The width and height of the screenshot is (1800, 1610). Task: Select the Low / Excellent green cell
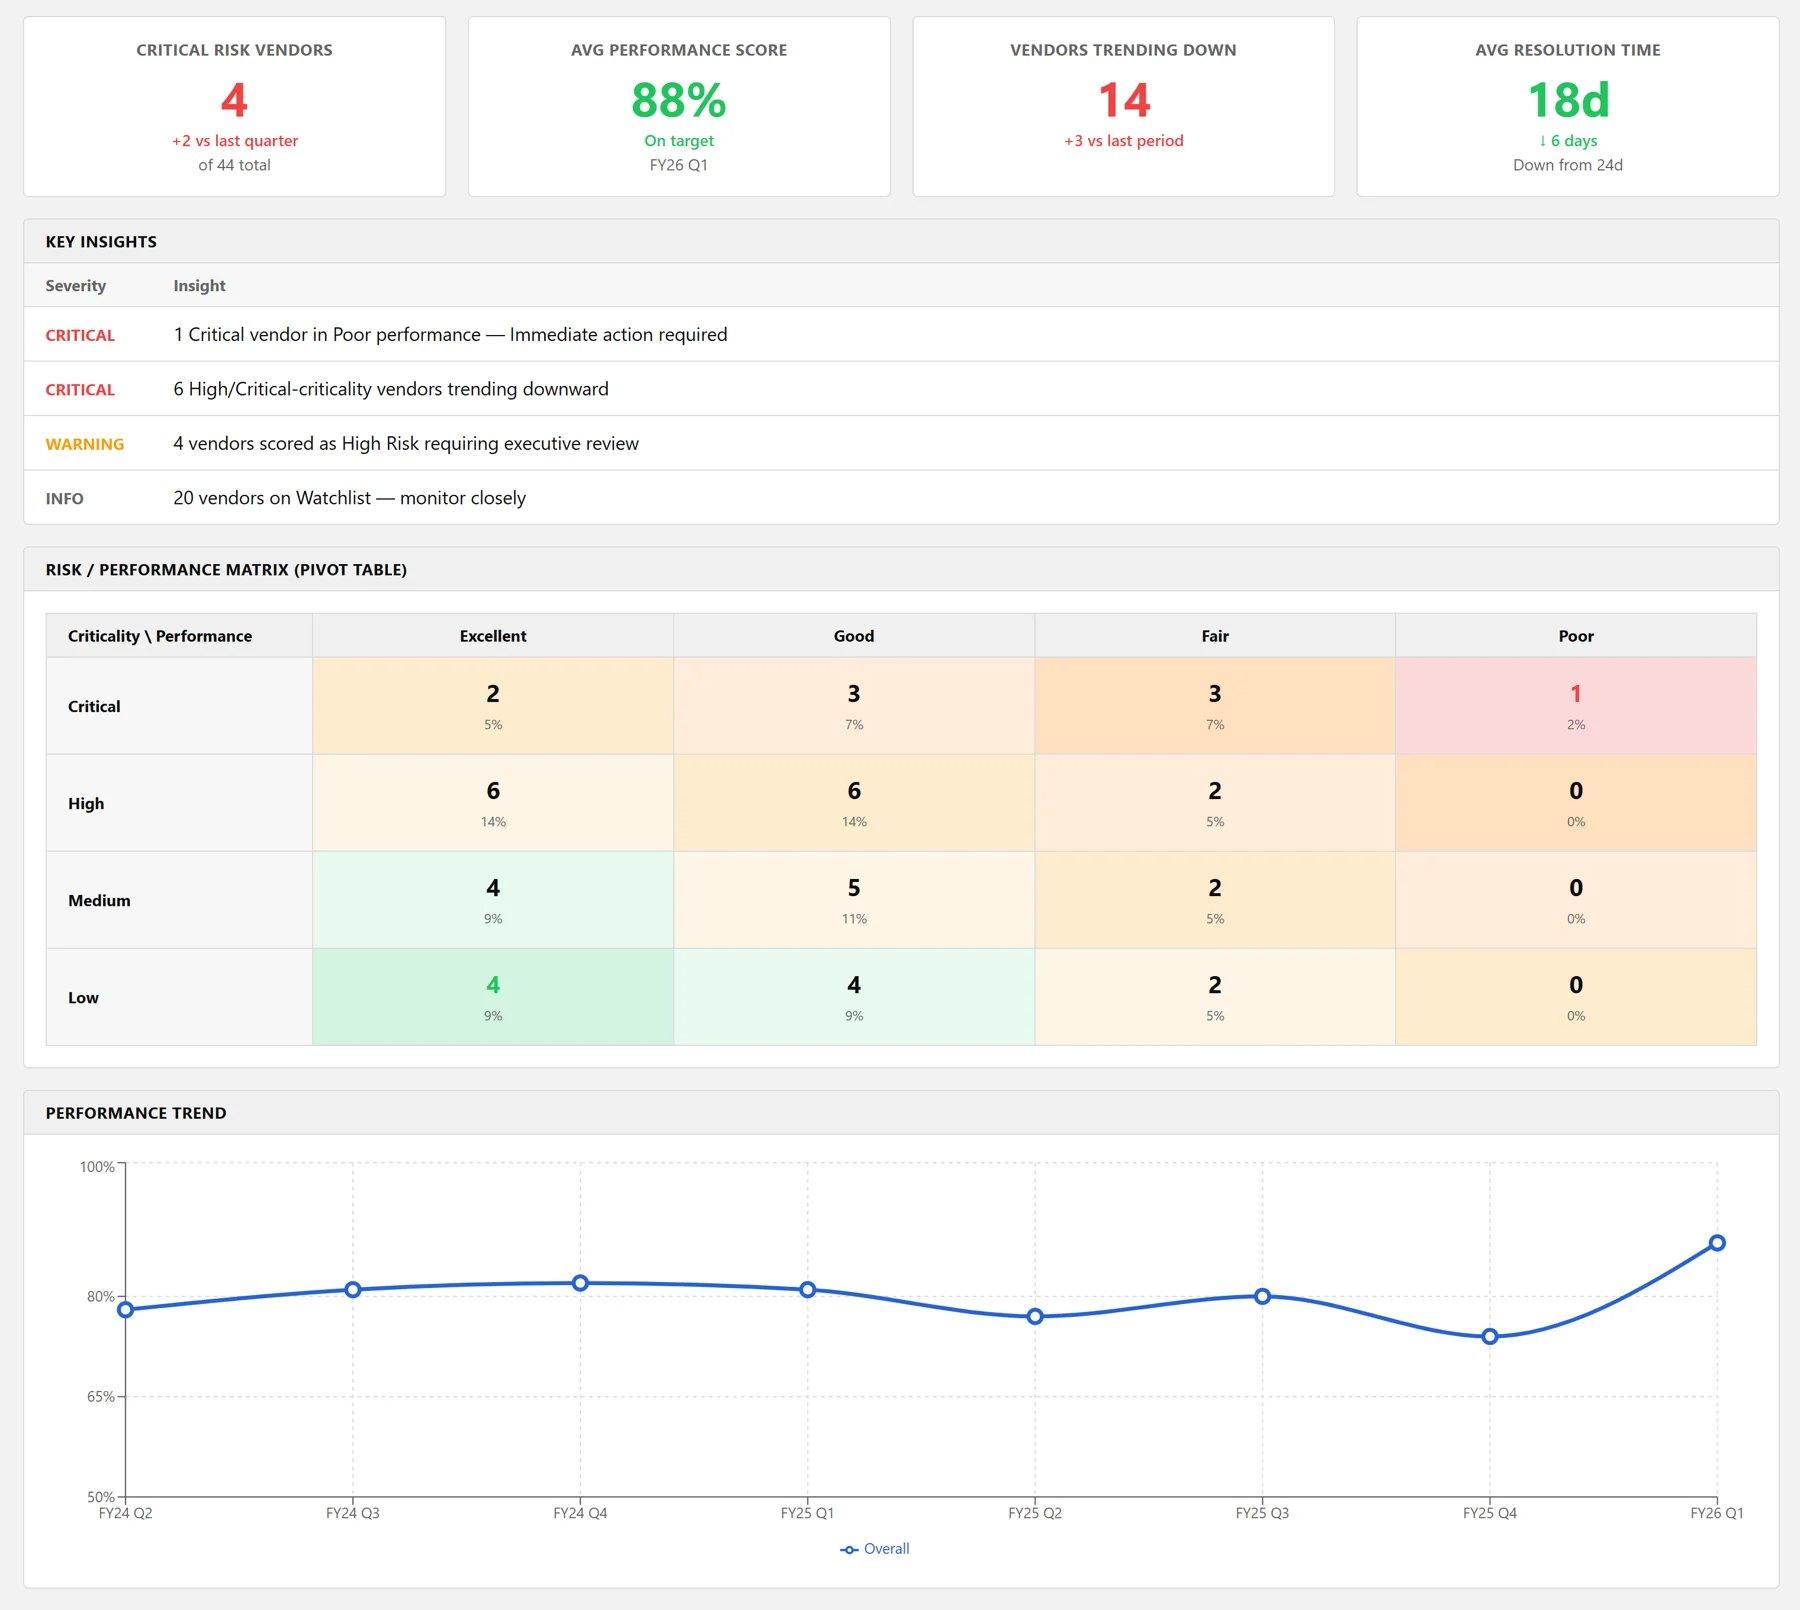click(493, 997)
